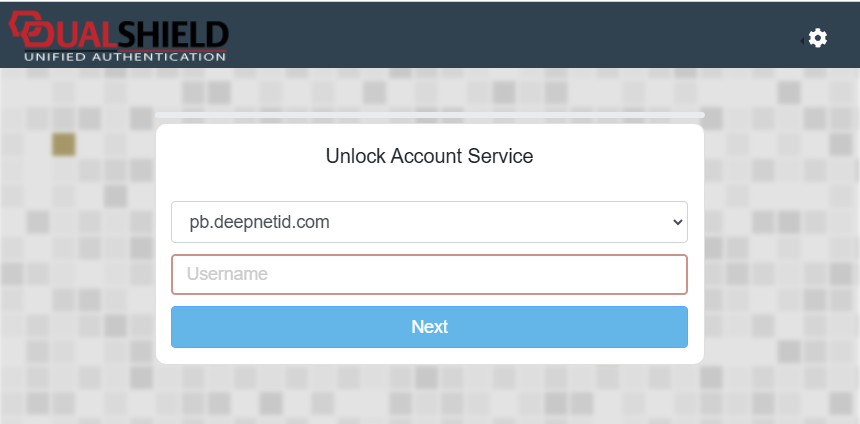Click the small triangle beside the gear

pyautogui.click(x=802, y=40)
